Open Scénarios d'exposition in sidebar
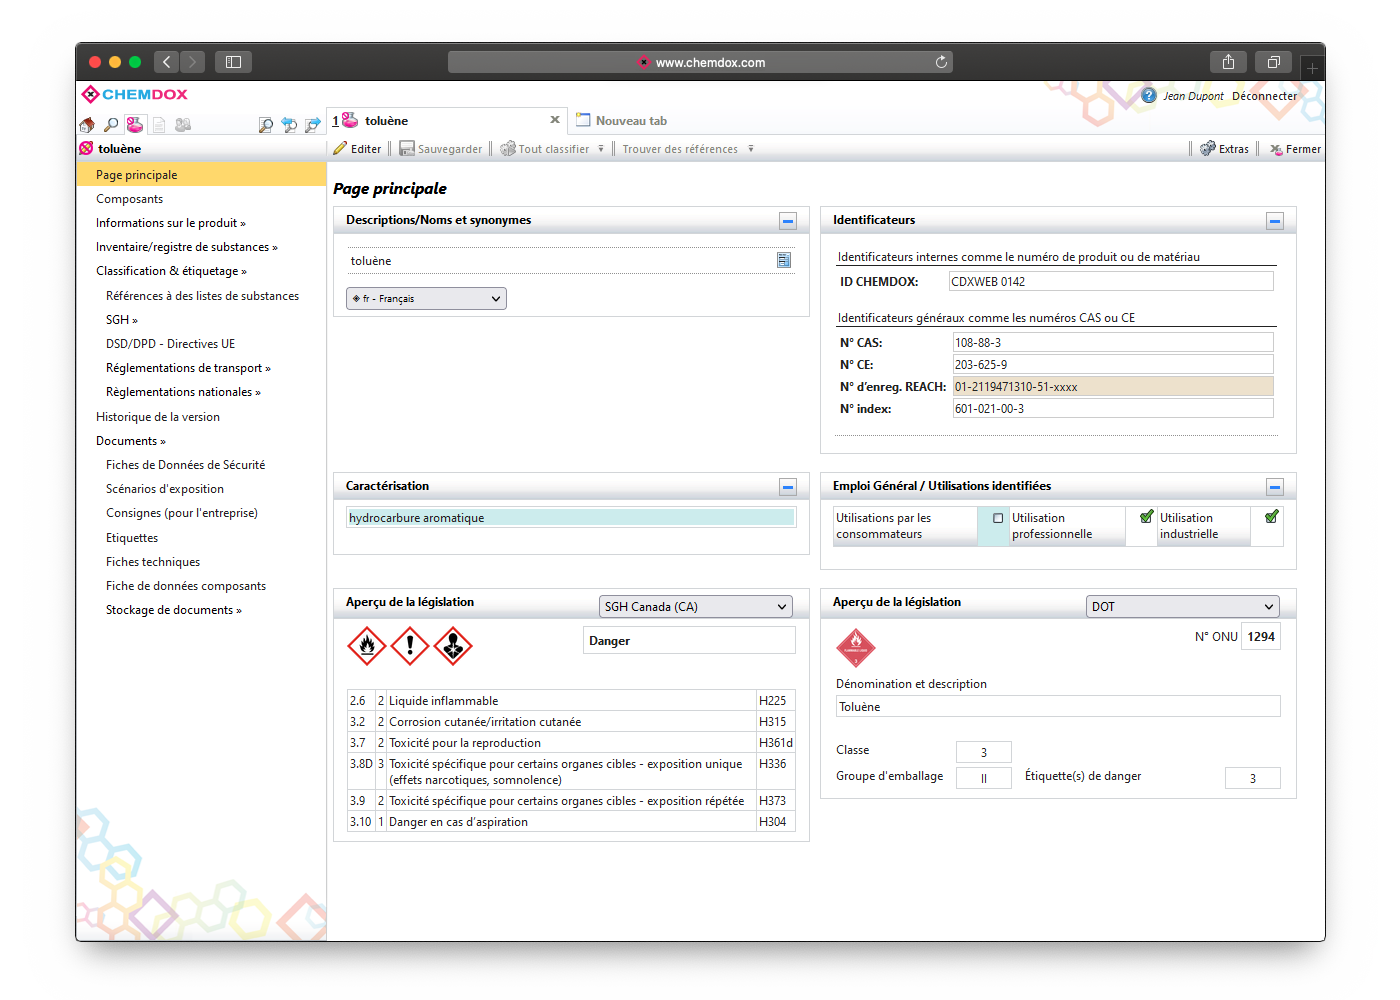This screenshot has width=1400, height=1000. (x=165, y=489)
